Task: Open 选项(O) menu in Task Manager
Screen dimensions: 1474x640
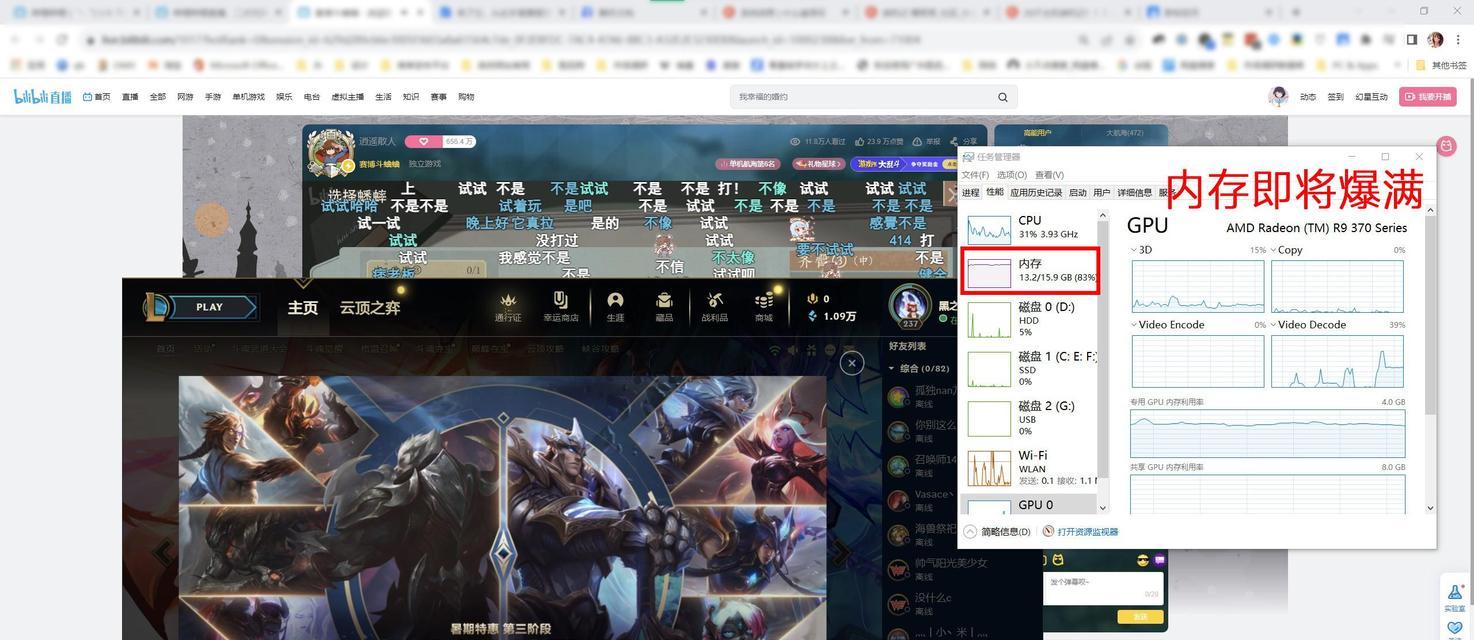Action: pyautogui.click(x=1012, y=175)
